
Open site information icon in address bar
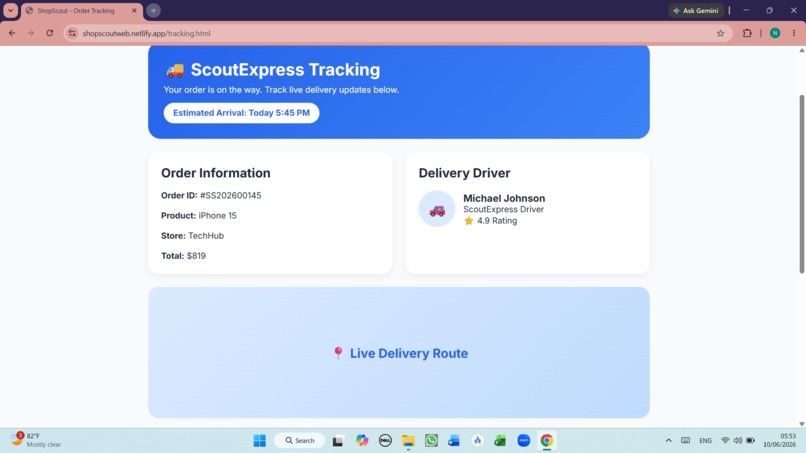pos(72,33)
